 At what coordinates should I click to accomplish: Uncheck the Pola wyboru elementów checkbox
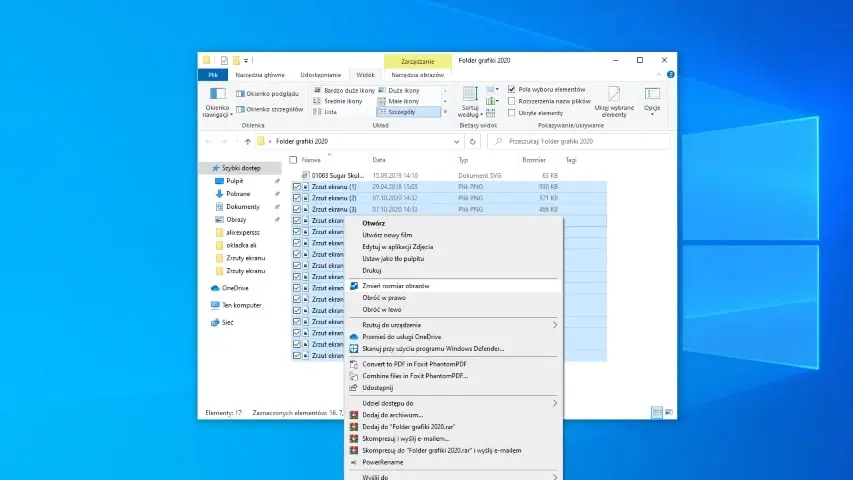point(512,89)
